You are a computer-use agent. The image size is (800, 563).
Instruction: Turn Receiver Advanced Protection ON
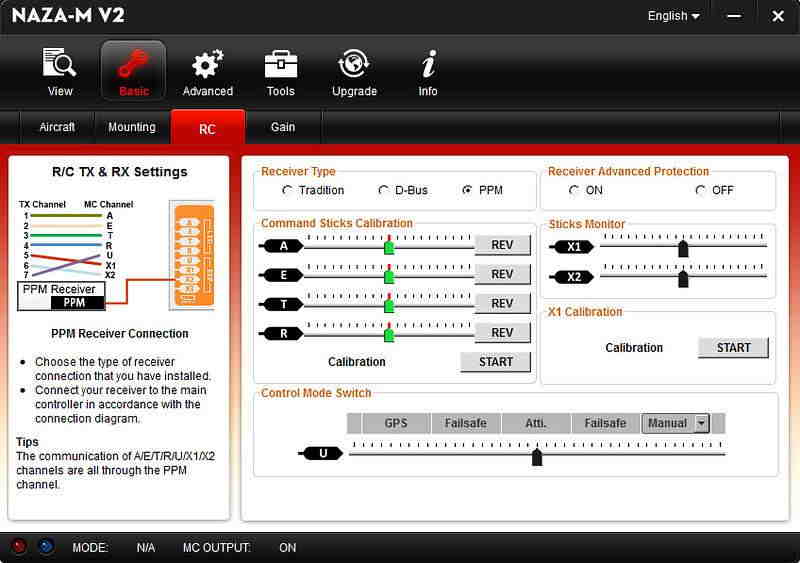click(x=574, y=190)
